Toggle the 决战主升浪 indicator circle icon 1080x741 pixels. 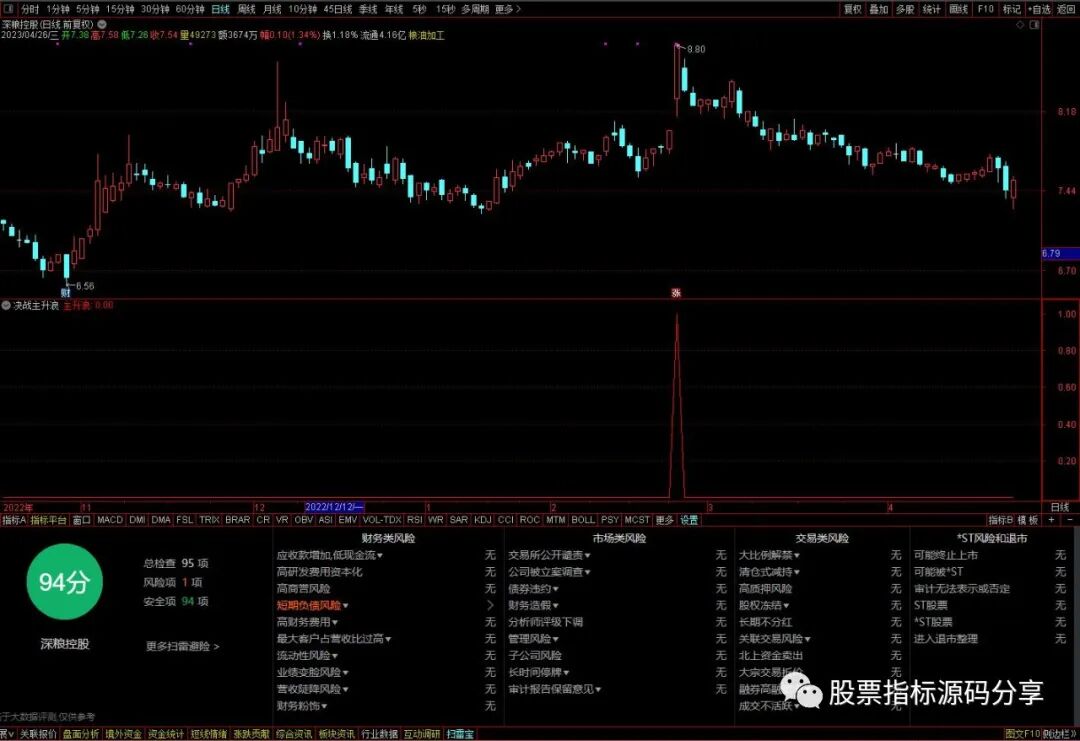6,305
